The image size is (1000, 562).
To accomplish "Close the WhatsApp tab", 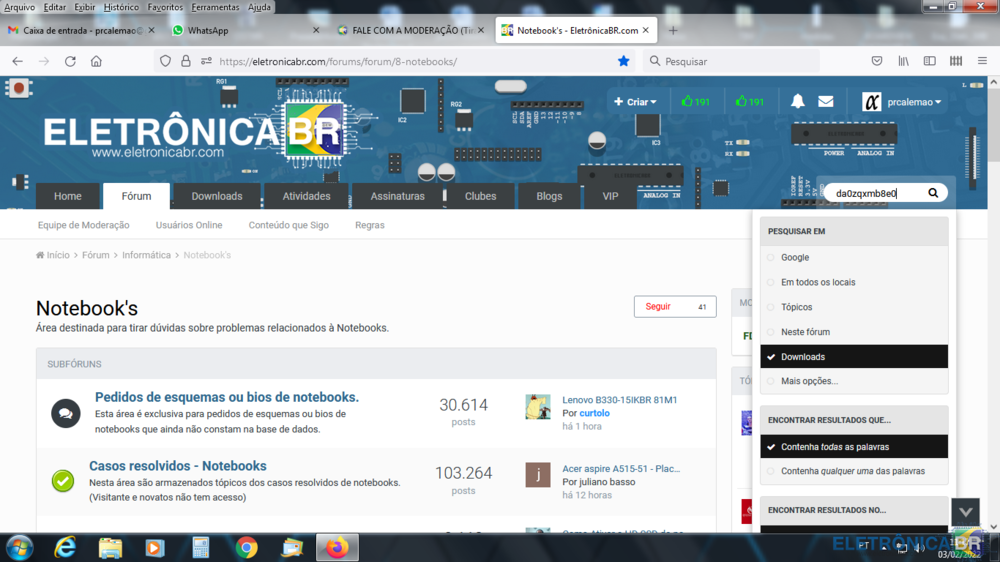I will click(x=316, y=30).
